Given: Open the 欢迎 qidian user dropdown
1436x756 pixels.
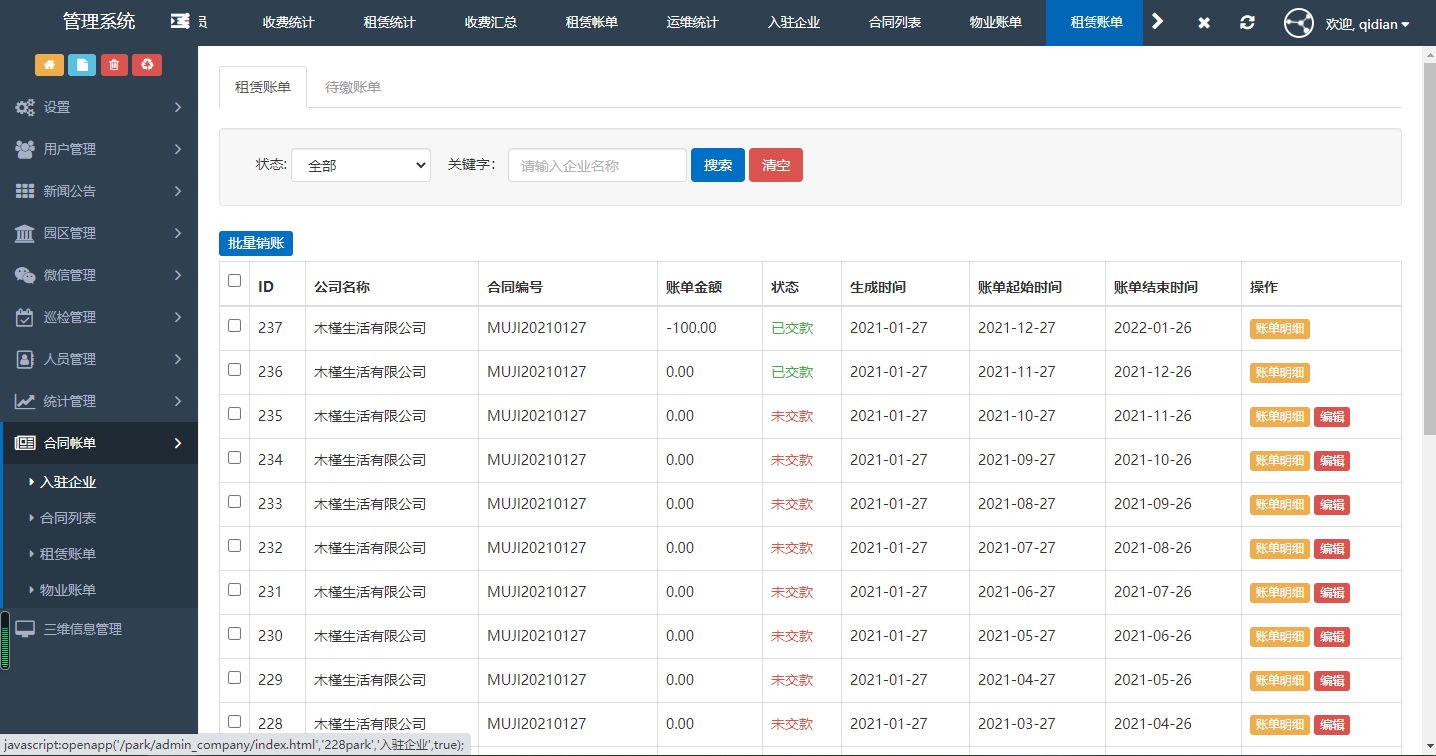Looking at the screenshot, I should 1367,24.
